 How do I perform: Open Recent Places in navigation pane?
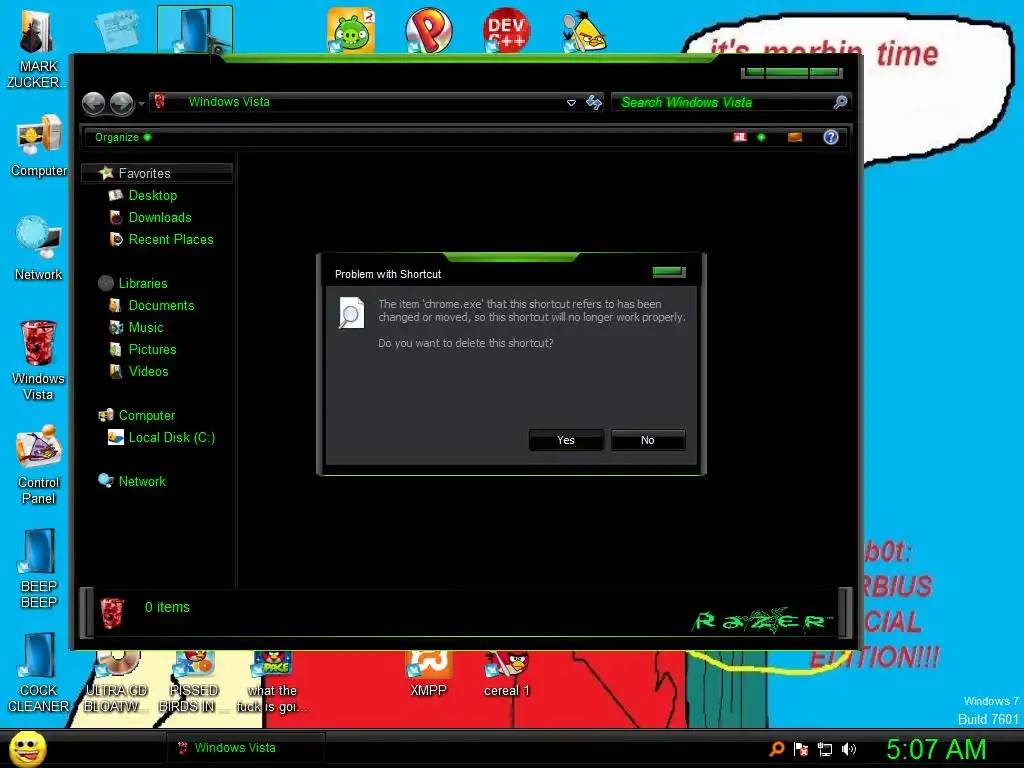[170, 240]
